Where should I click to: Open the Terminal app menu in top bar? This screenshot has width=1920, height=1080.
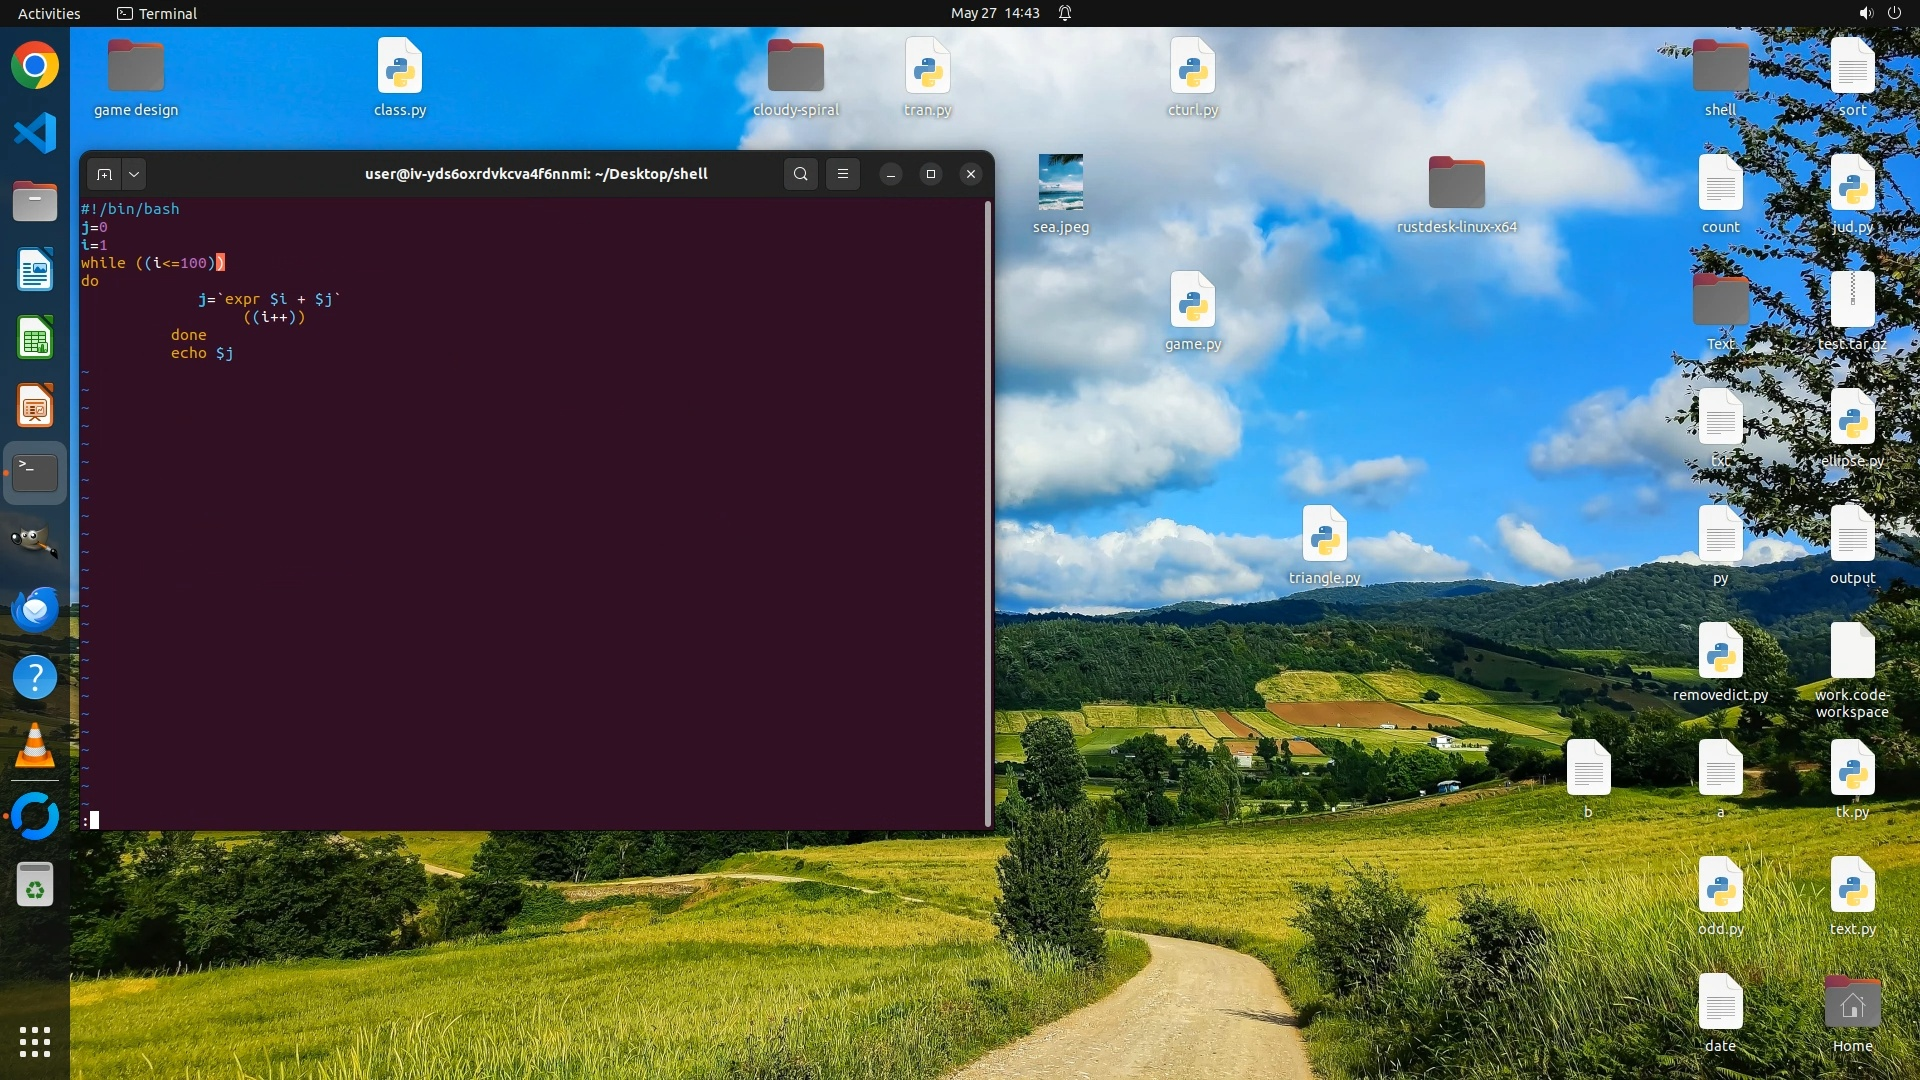(x=157, y=13)
